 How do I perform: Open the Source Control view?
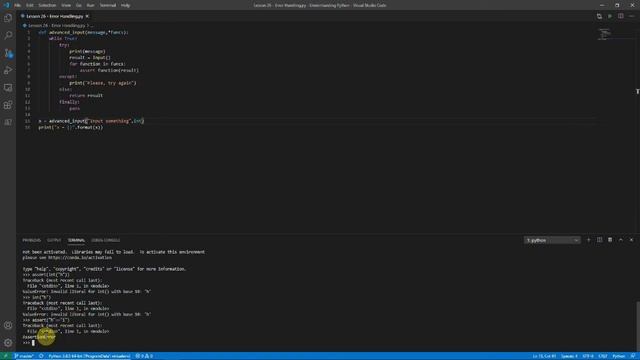coord(8,53)
